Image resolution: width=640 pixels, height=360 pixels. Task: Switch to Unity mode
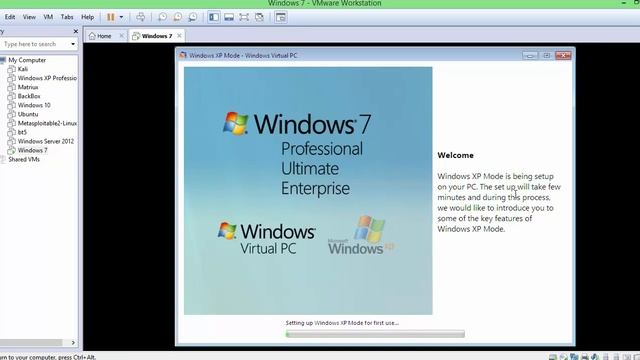click(259, 17)
